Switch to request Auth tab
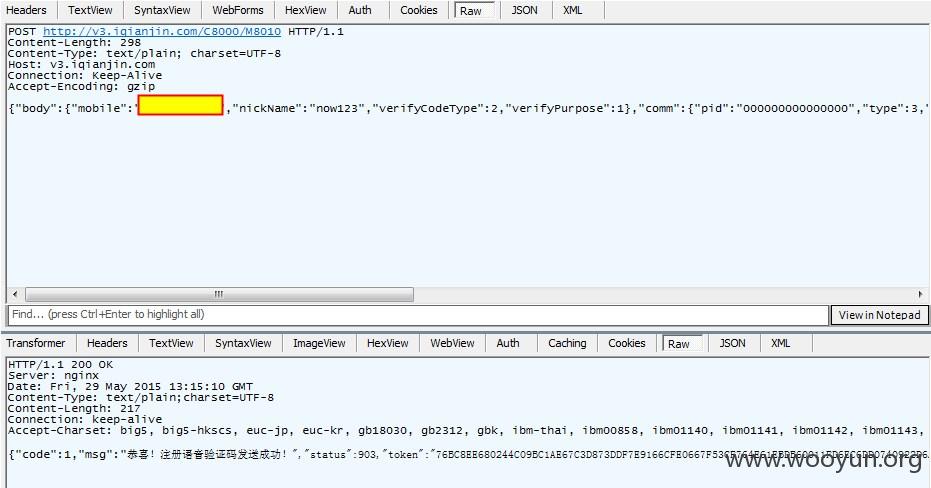This screenshot has width=931, height=488. [x=360, y=10]
